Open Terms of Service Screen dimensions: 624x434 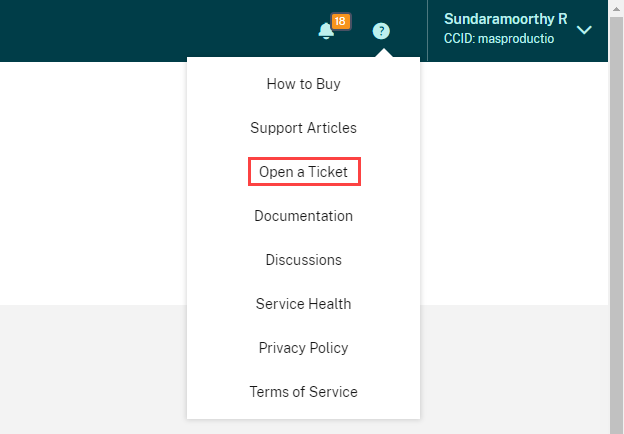pyautogui.click(x=303, y=392)
